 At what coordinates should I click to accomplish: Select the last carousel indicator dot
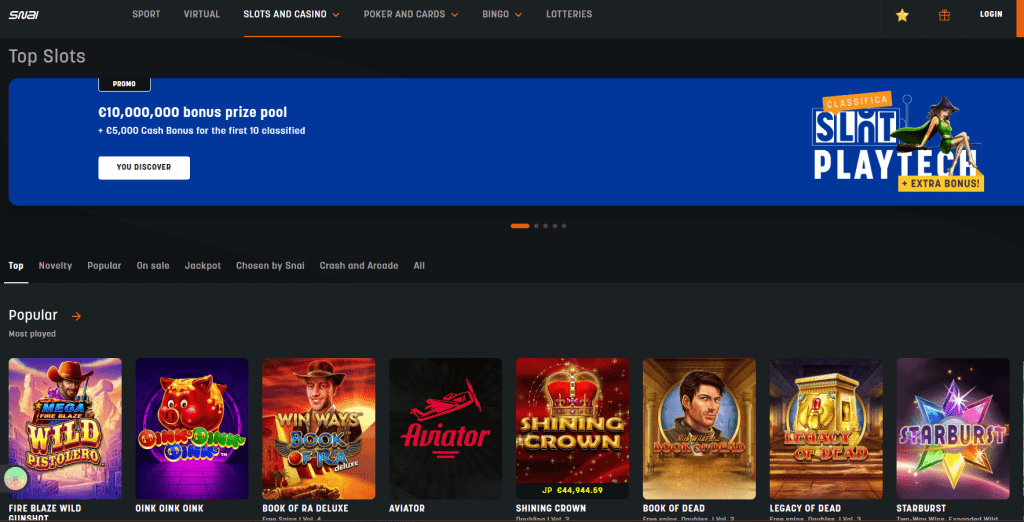coord(564,226)
